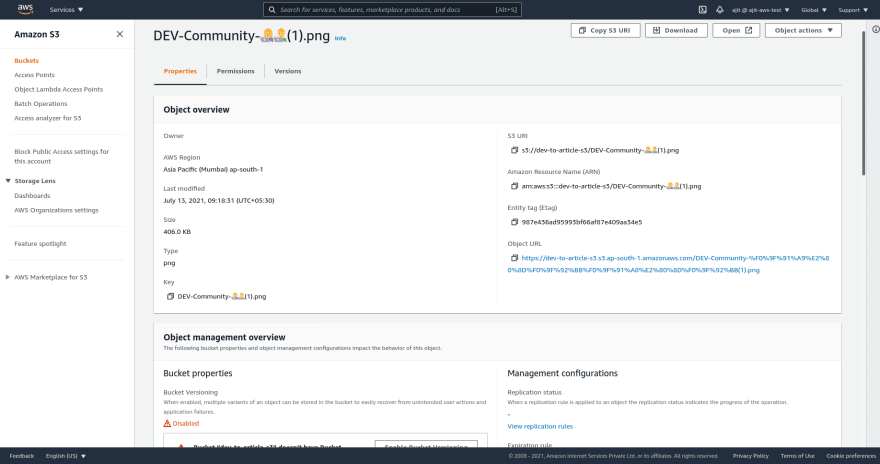Open Access analyzer for S3
The height and width of the screenshot is (464, 880).
(x=48, y=118)
